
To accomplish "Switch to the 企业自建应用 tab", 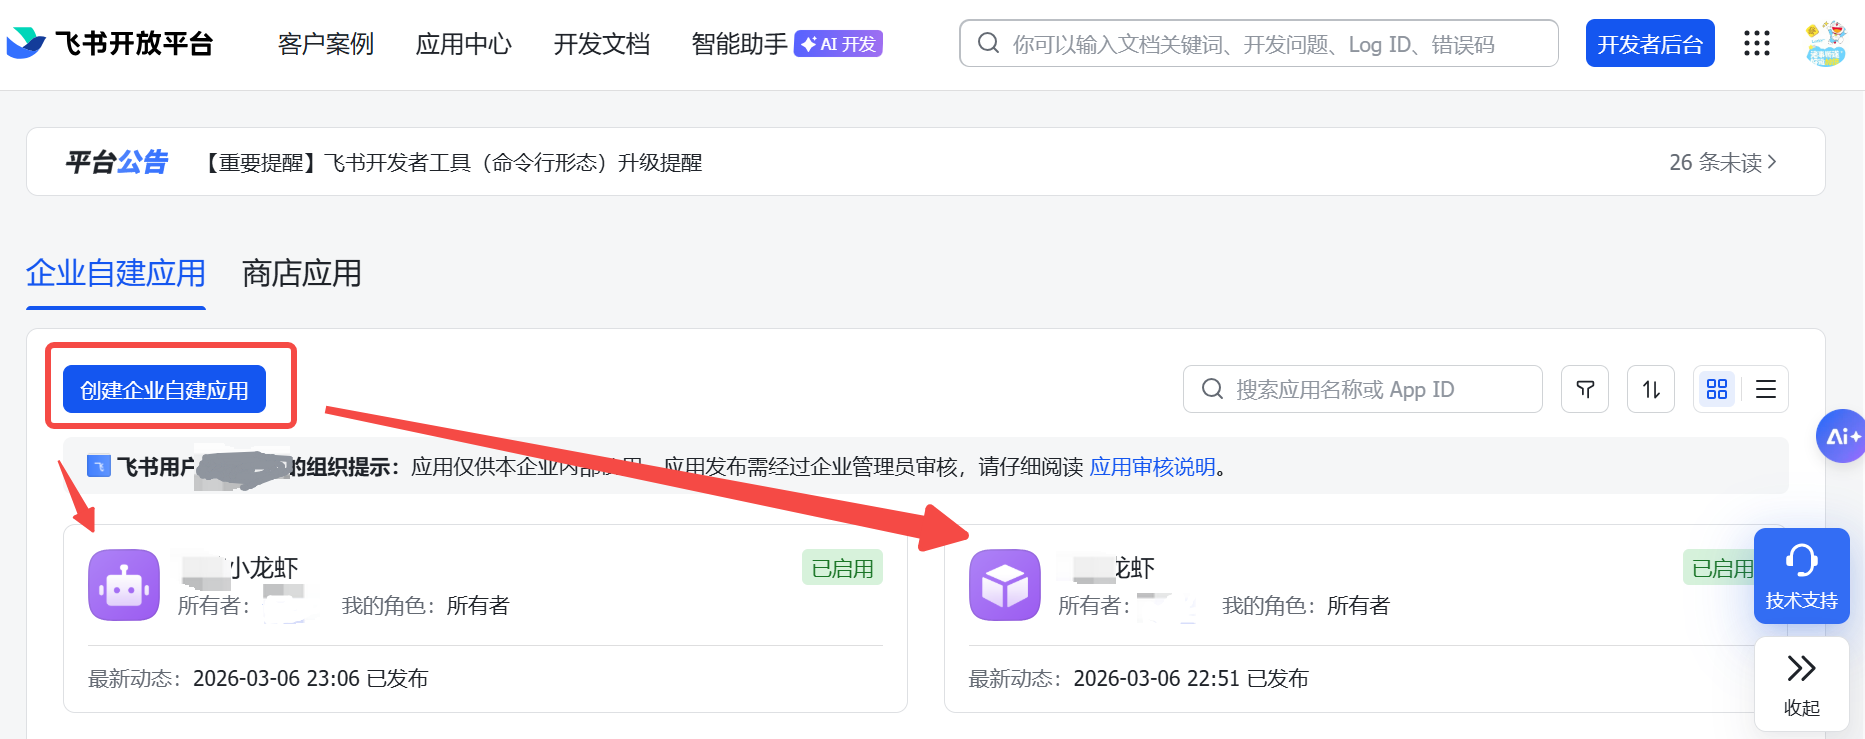I will coord(116,273).
